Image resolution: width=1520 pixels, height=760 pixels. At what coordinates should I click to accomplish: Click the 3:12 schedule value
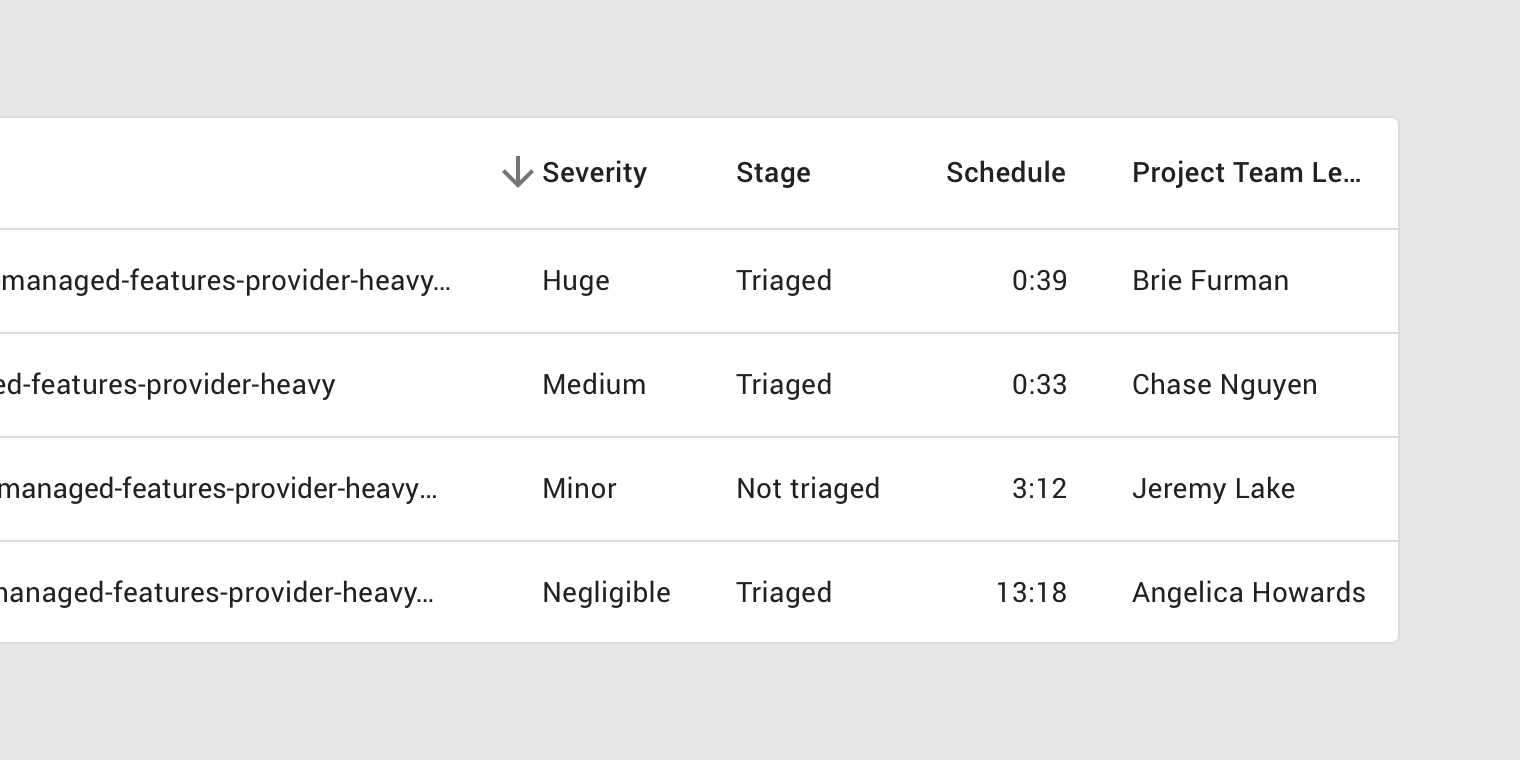[1039, 489]
